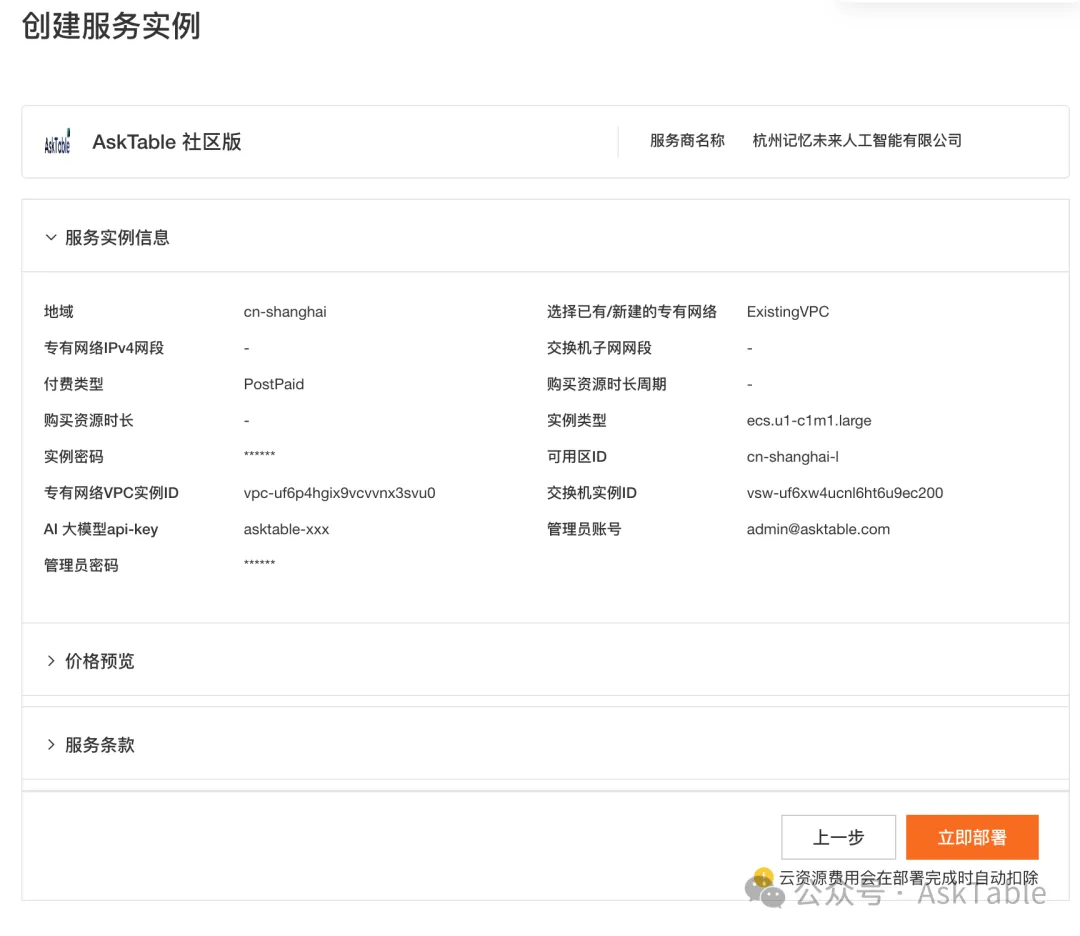Click the ExistingVPC network value
1080x936 pixels.
click(788, 312)
